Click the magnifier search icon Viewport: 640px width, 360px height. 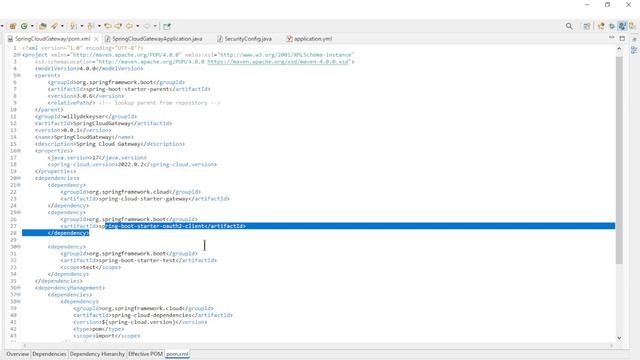[x=569, y=26]
